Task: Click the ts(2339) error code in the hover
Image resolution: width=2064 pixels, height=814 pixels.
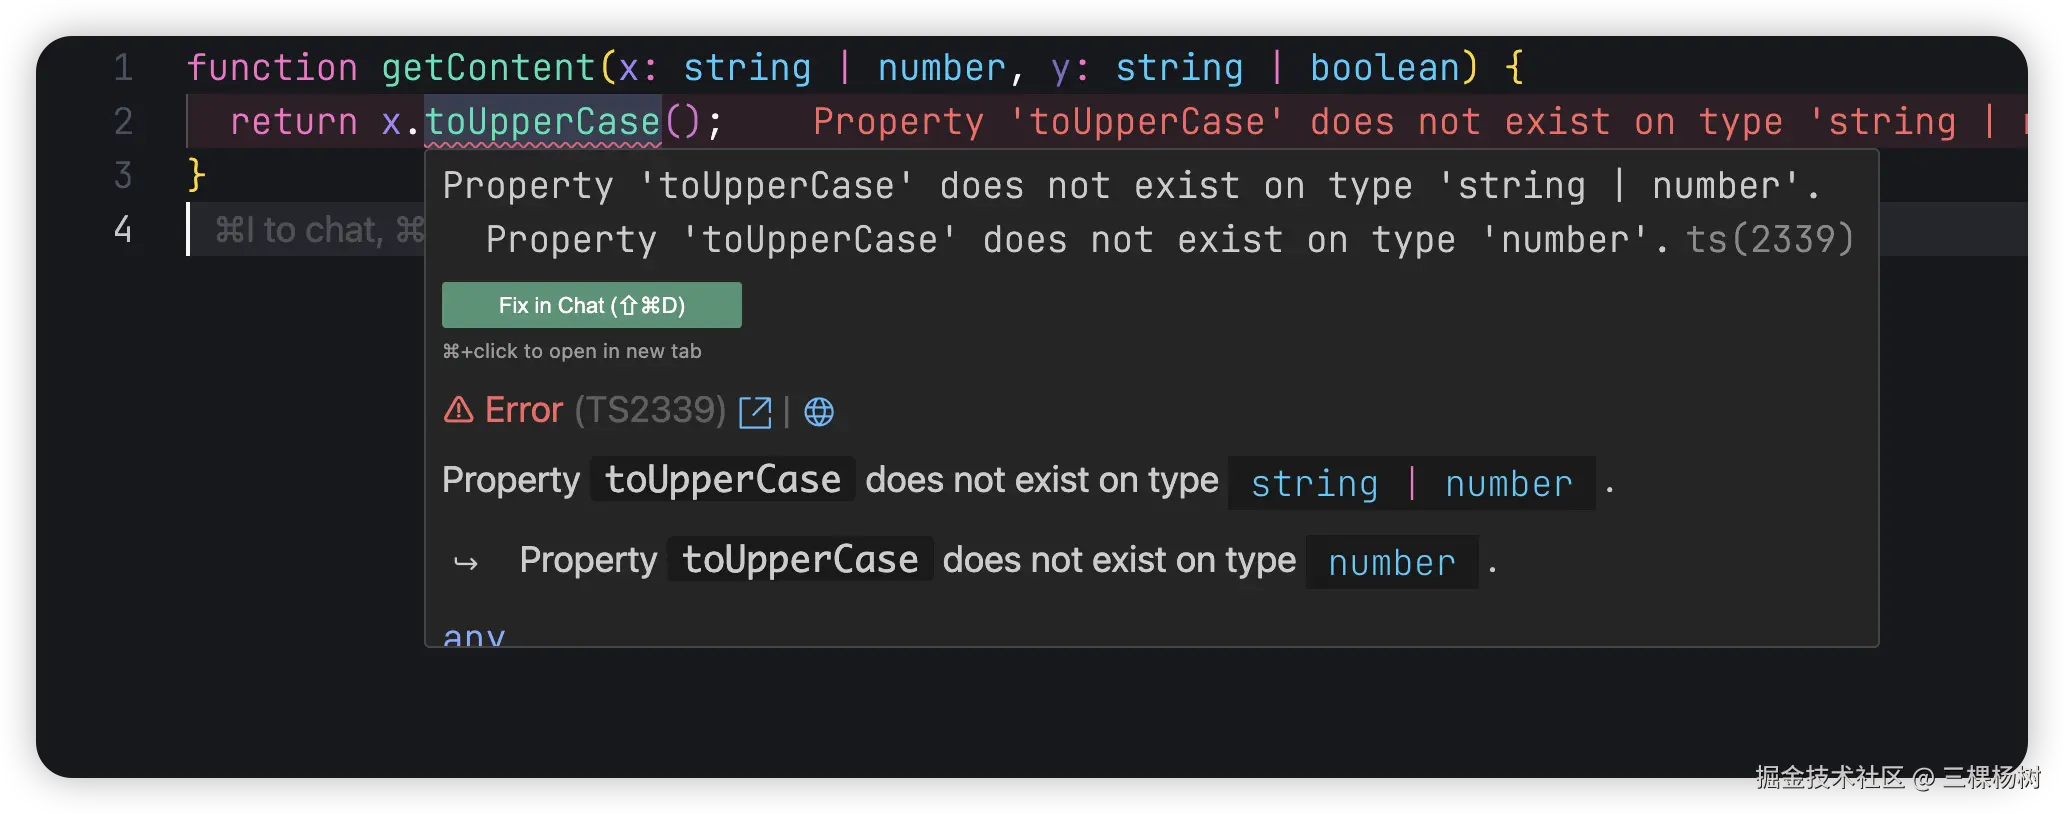Action: pyautogui.click(x=1769, y=240)
